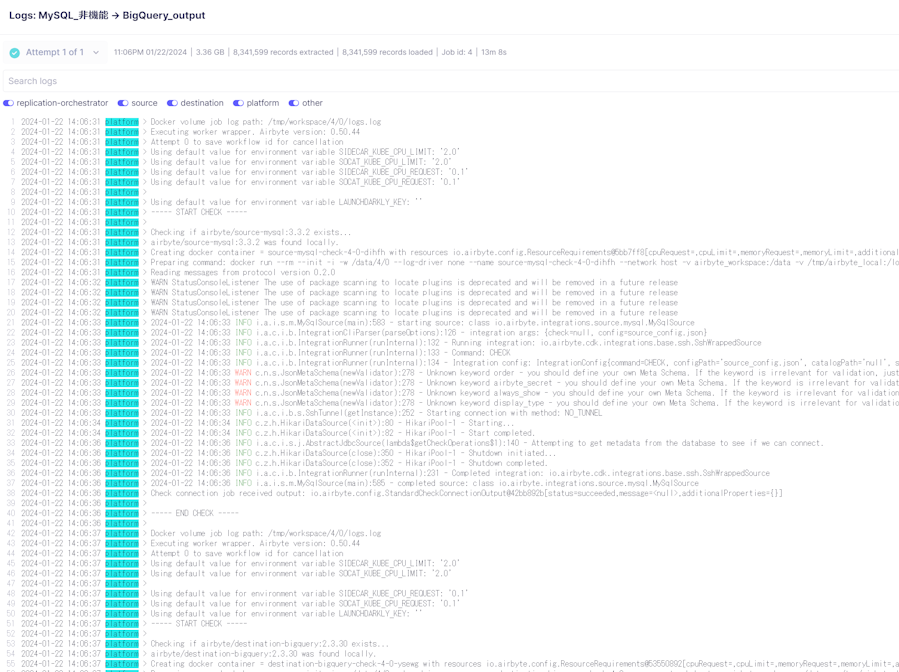Open the attempt chevron arrow
Screen dimensions: 899x672
96,53
